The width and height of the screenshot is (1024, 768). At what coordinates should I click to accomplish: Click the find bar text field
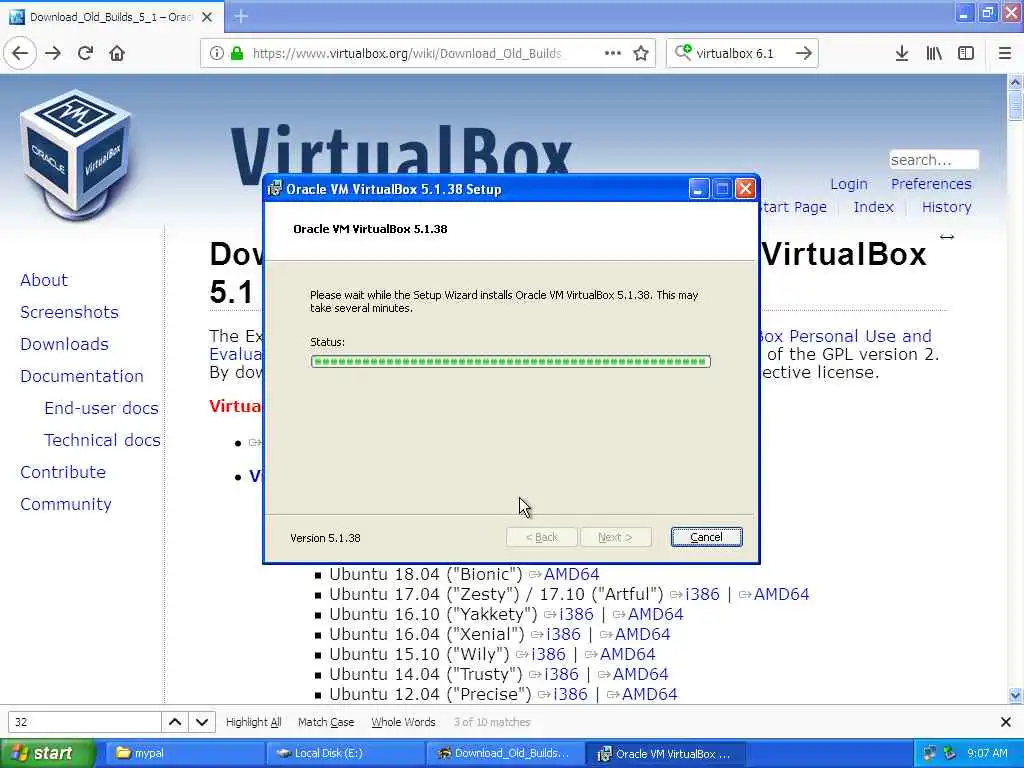(84, 722)
